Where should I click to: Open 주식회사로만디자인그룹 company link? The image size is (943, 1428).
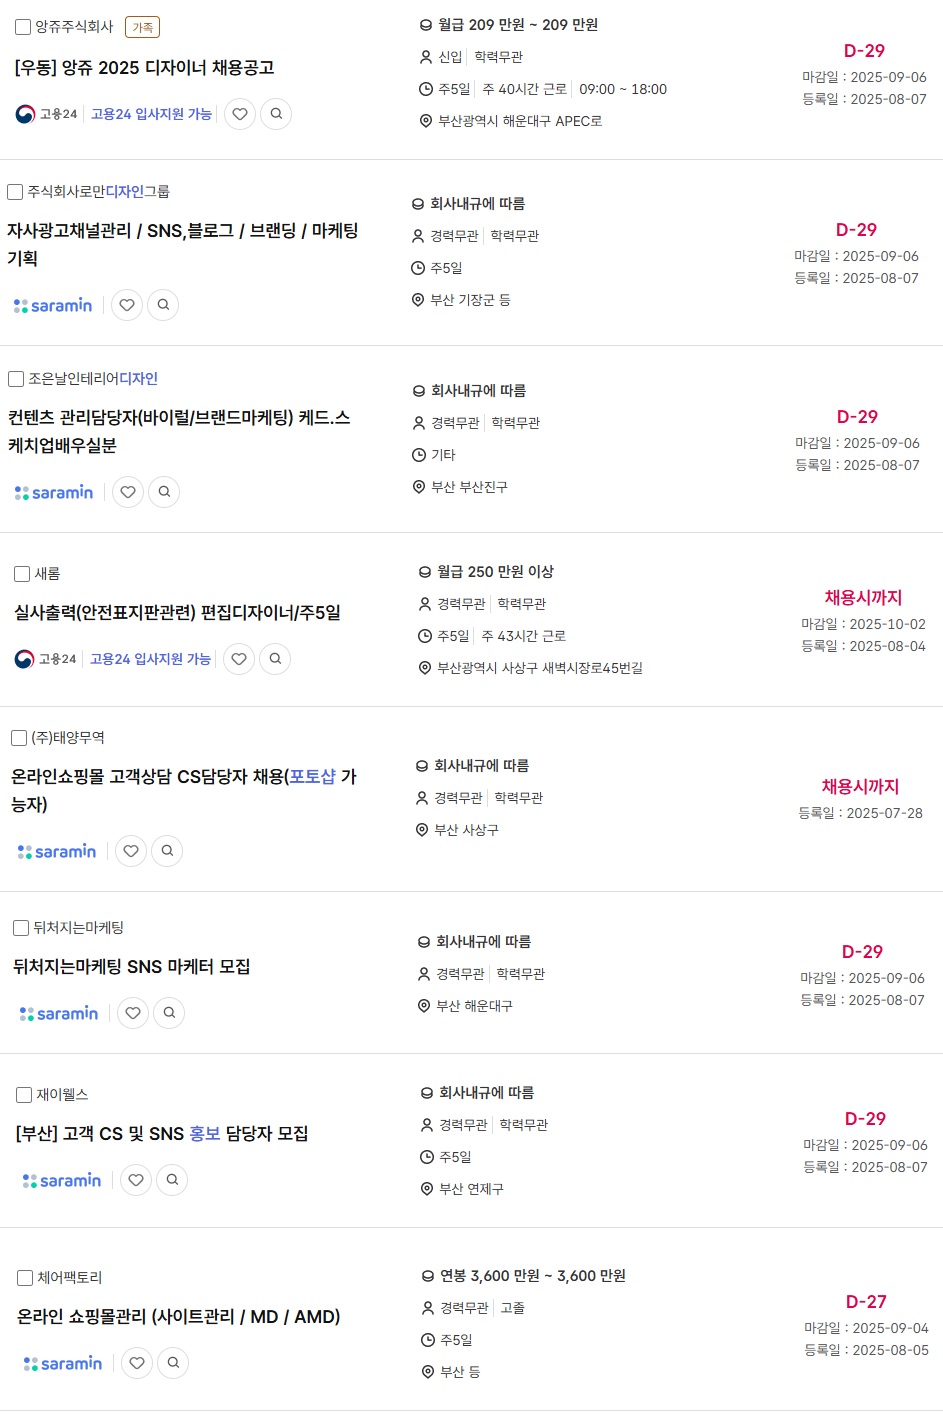point(98,191)
